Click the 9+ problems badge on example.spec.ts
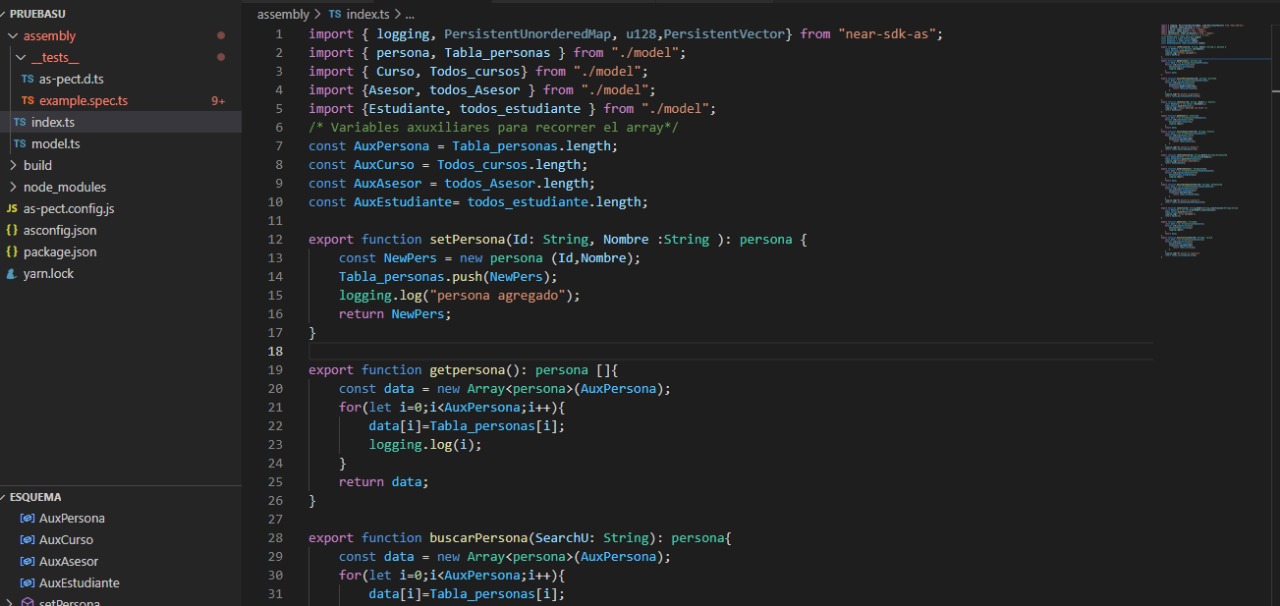 point(217,100)
